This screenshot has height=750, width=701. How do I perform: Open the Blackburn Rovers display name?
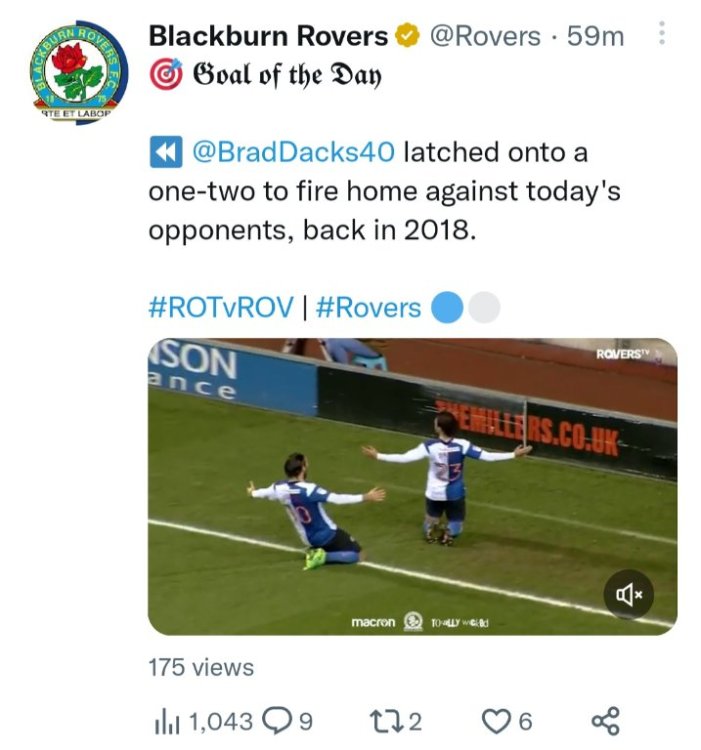(x=268, y=37)
